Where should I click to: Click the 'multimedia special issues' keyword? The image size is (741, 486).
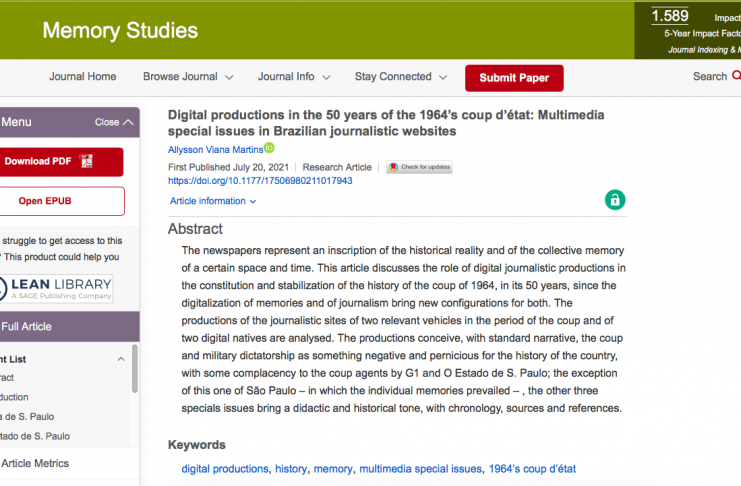(x=419, y=468)
